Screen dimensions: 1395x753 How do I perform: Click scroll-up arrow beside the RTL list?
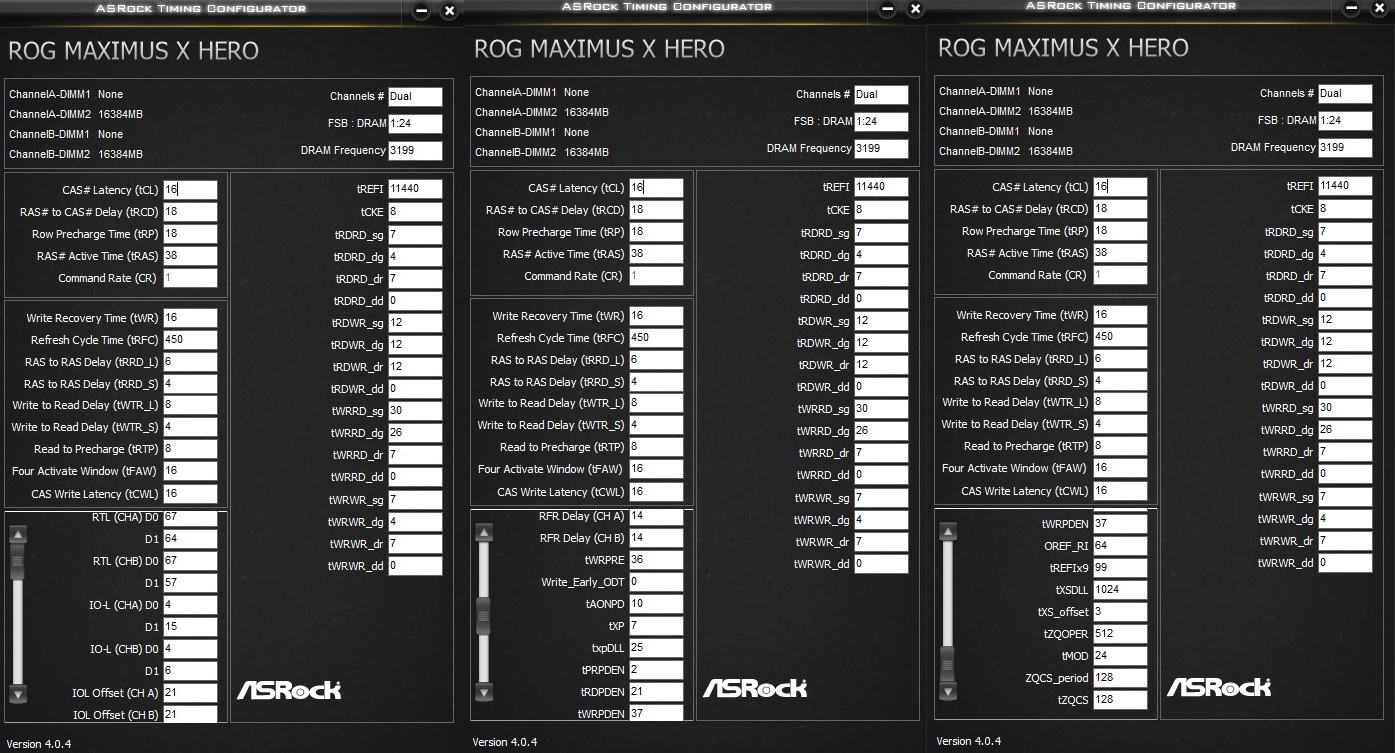pyautogui.click(x=18, y=536)
